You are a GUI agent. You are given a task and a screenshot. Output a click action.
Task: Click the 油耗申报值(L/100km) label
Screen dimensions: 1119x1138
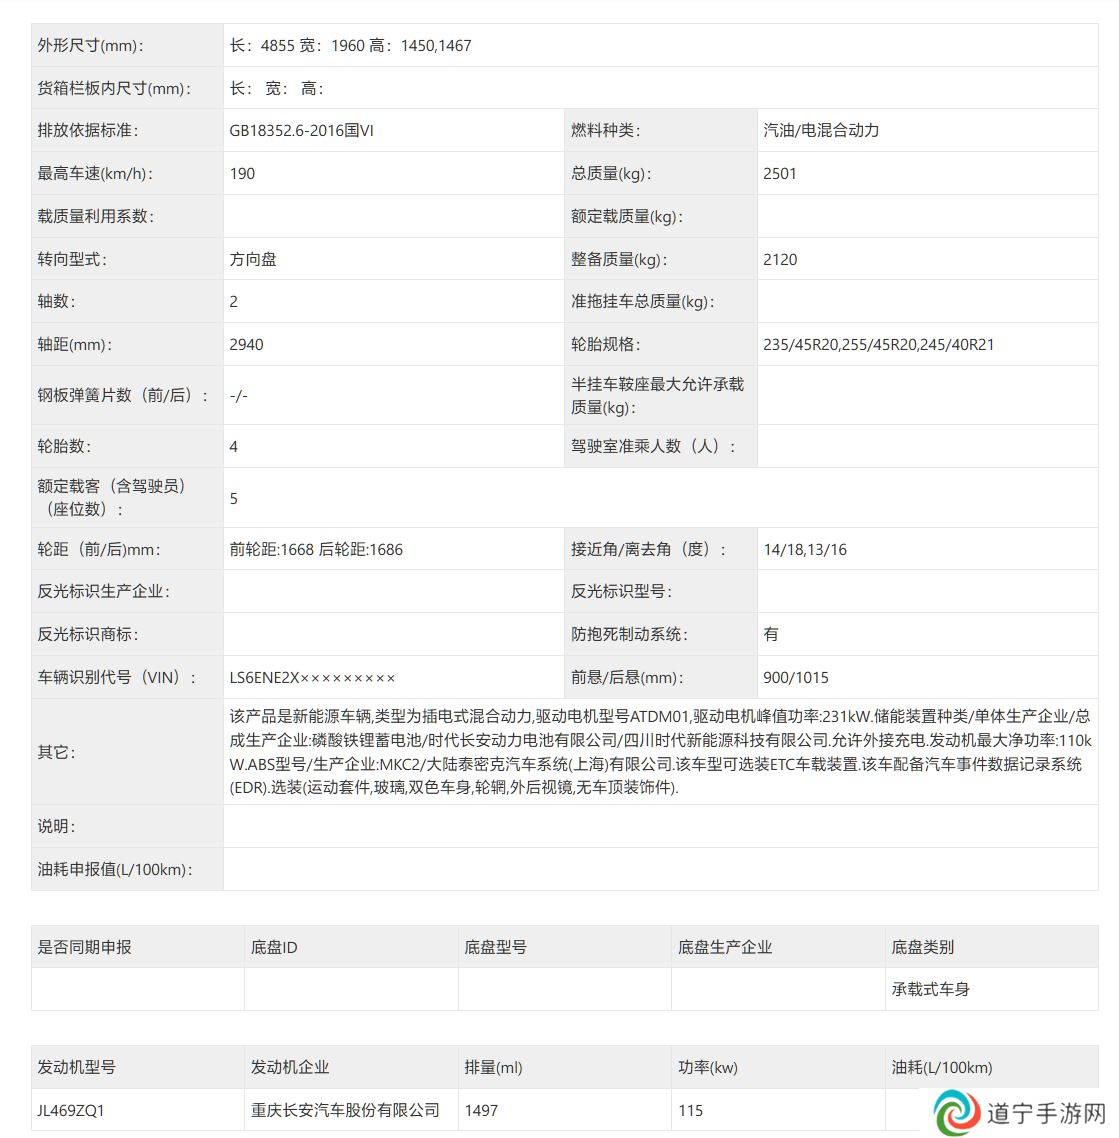click(x=115, y=869)
